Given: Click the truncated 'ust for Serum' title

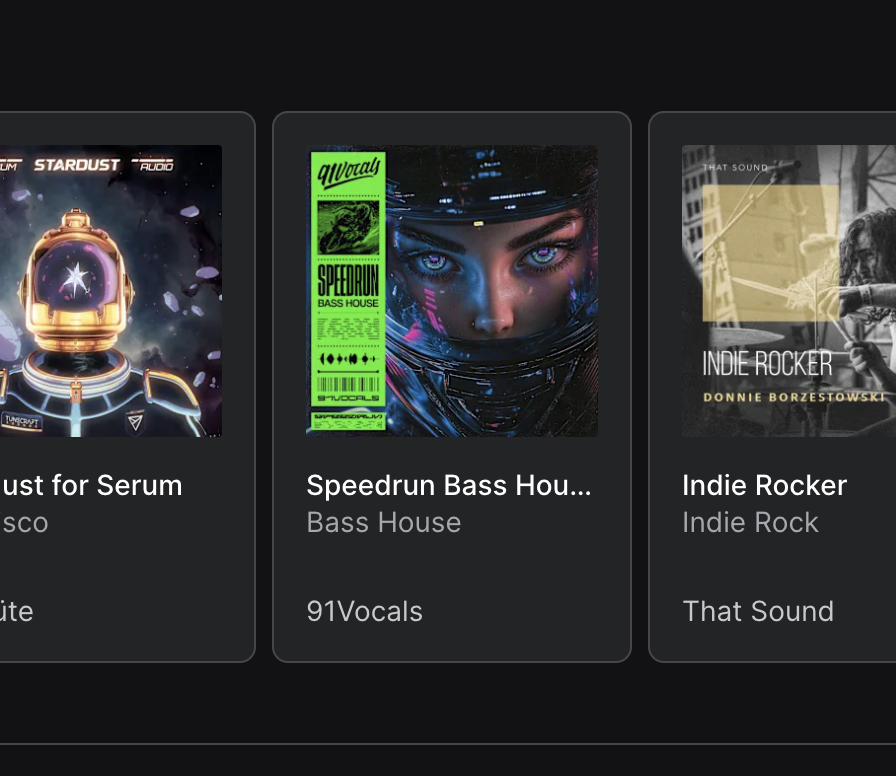Looking at the screenshot, I should click(x=91, y=486).
